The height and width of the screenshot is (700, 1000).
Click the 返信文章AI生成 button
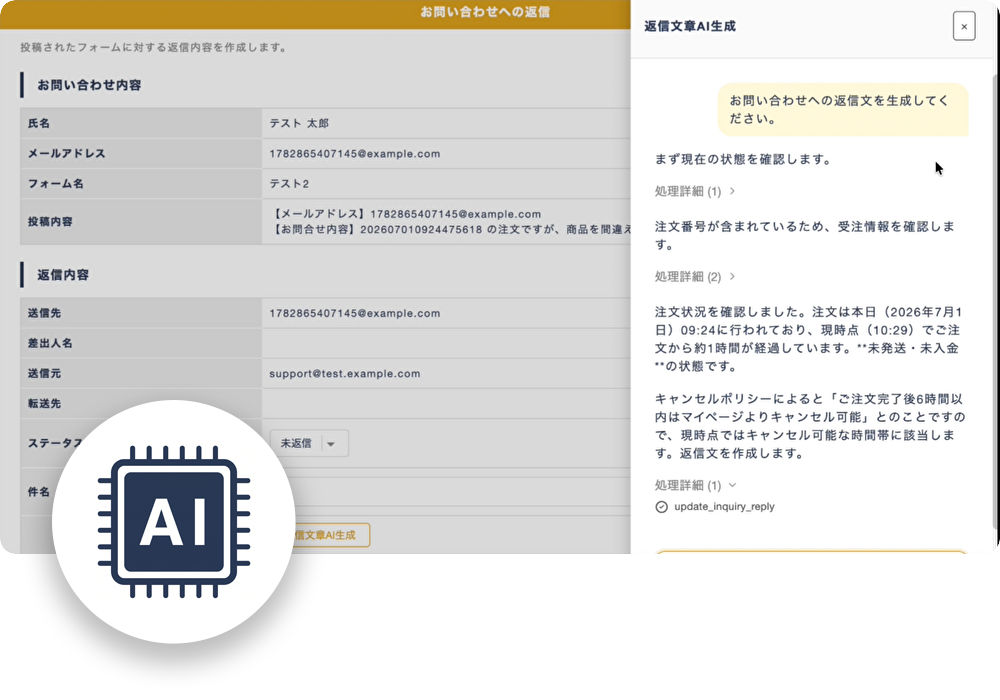click(x=330, y=535)
